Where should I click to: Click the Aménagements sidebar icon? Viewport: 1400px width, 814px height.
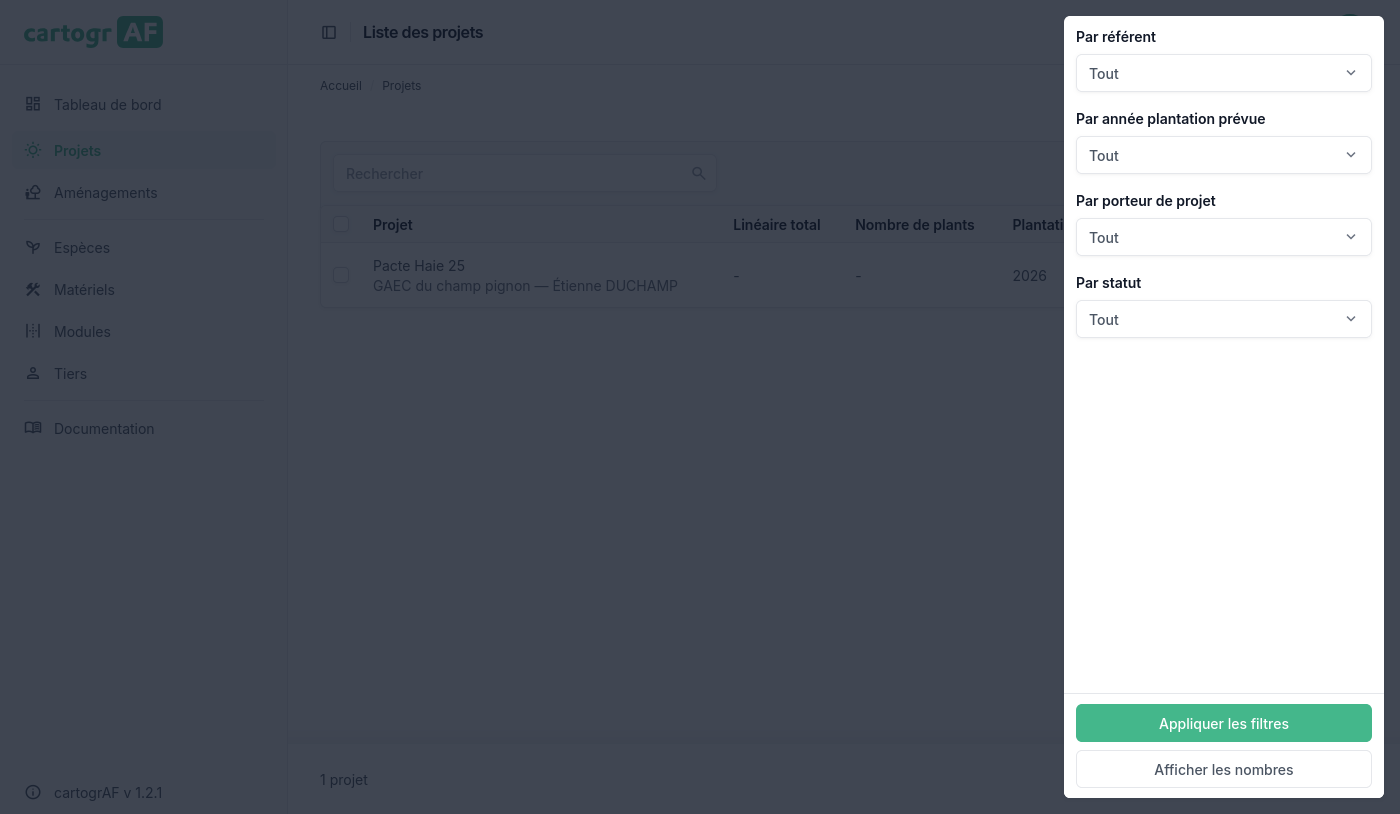coord(33,192)
